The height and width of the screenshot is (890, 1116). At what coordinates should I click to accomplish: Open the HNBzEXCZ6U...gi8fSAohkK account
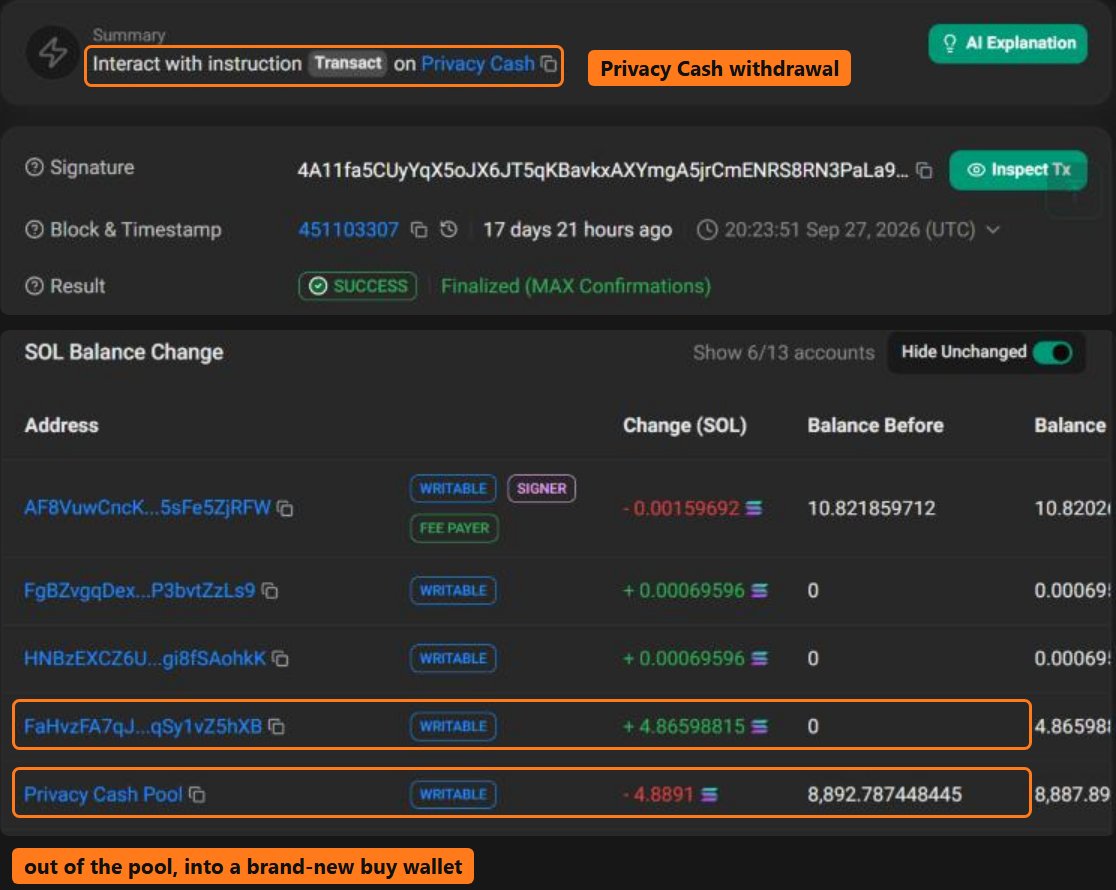[145, 658]
